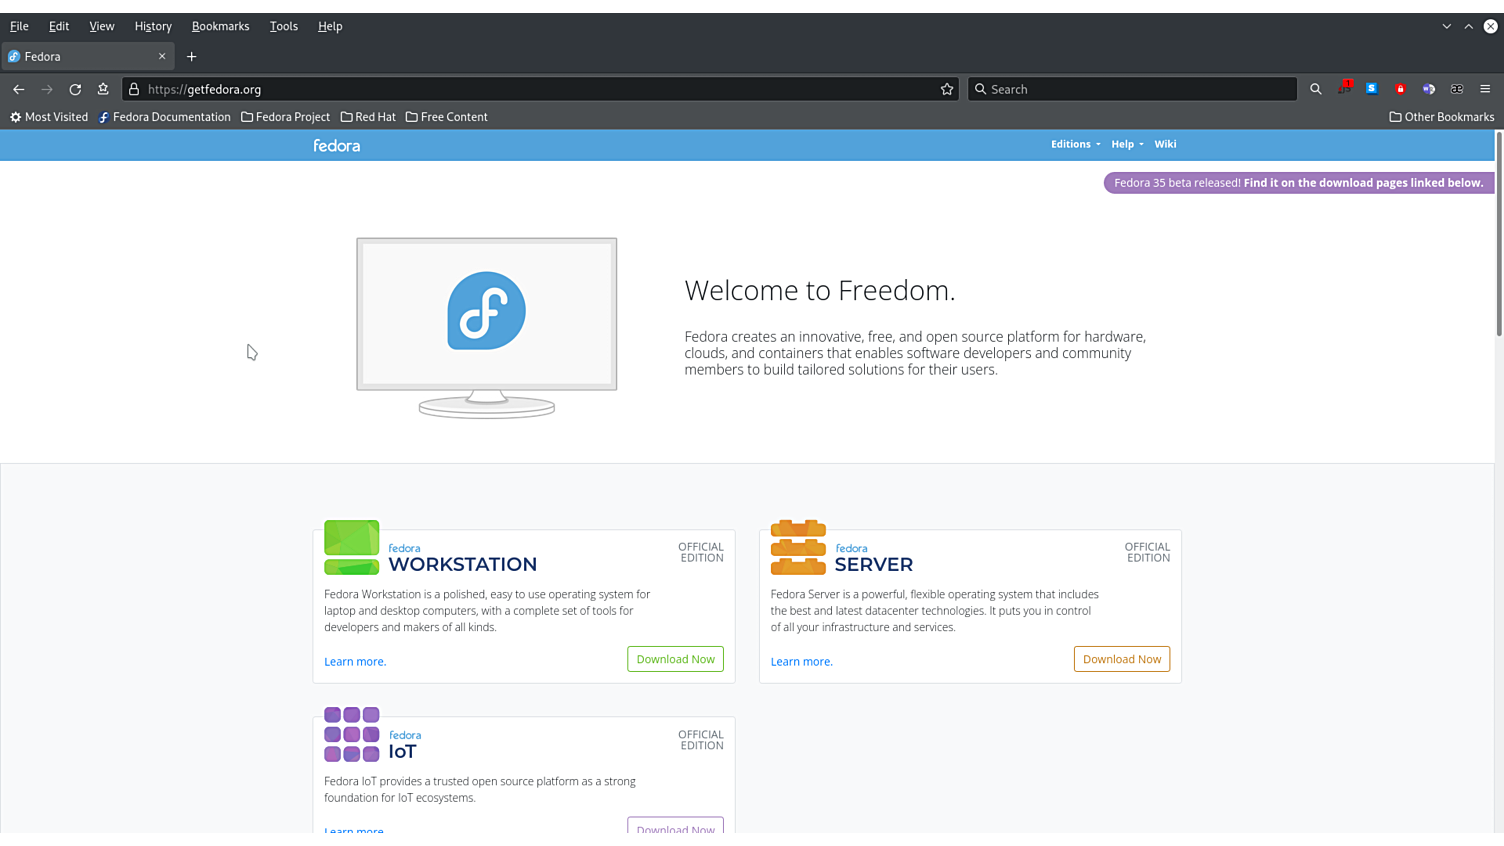Expand the Editions dropdown
1504x846 pixels.
[x=1075, y=144]
